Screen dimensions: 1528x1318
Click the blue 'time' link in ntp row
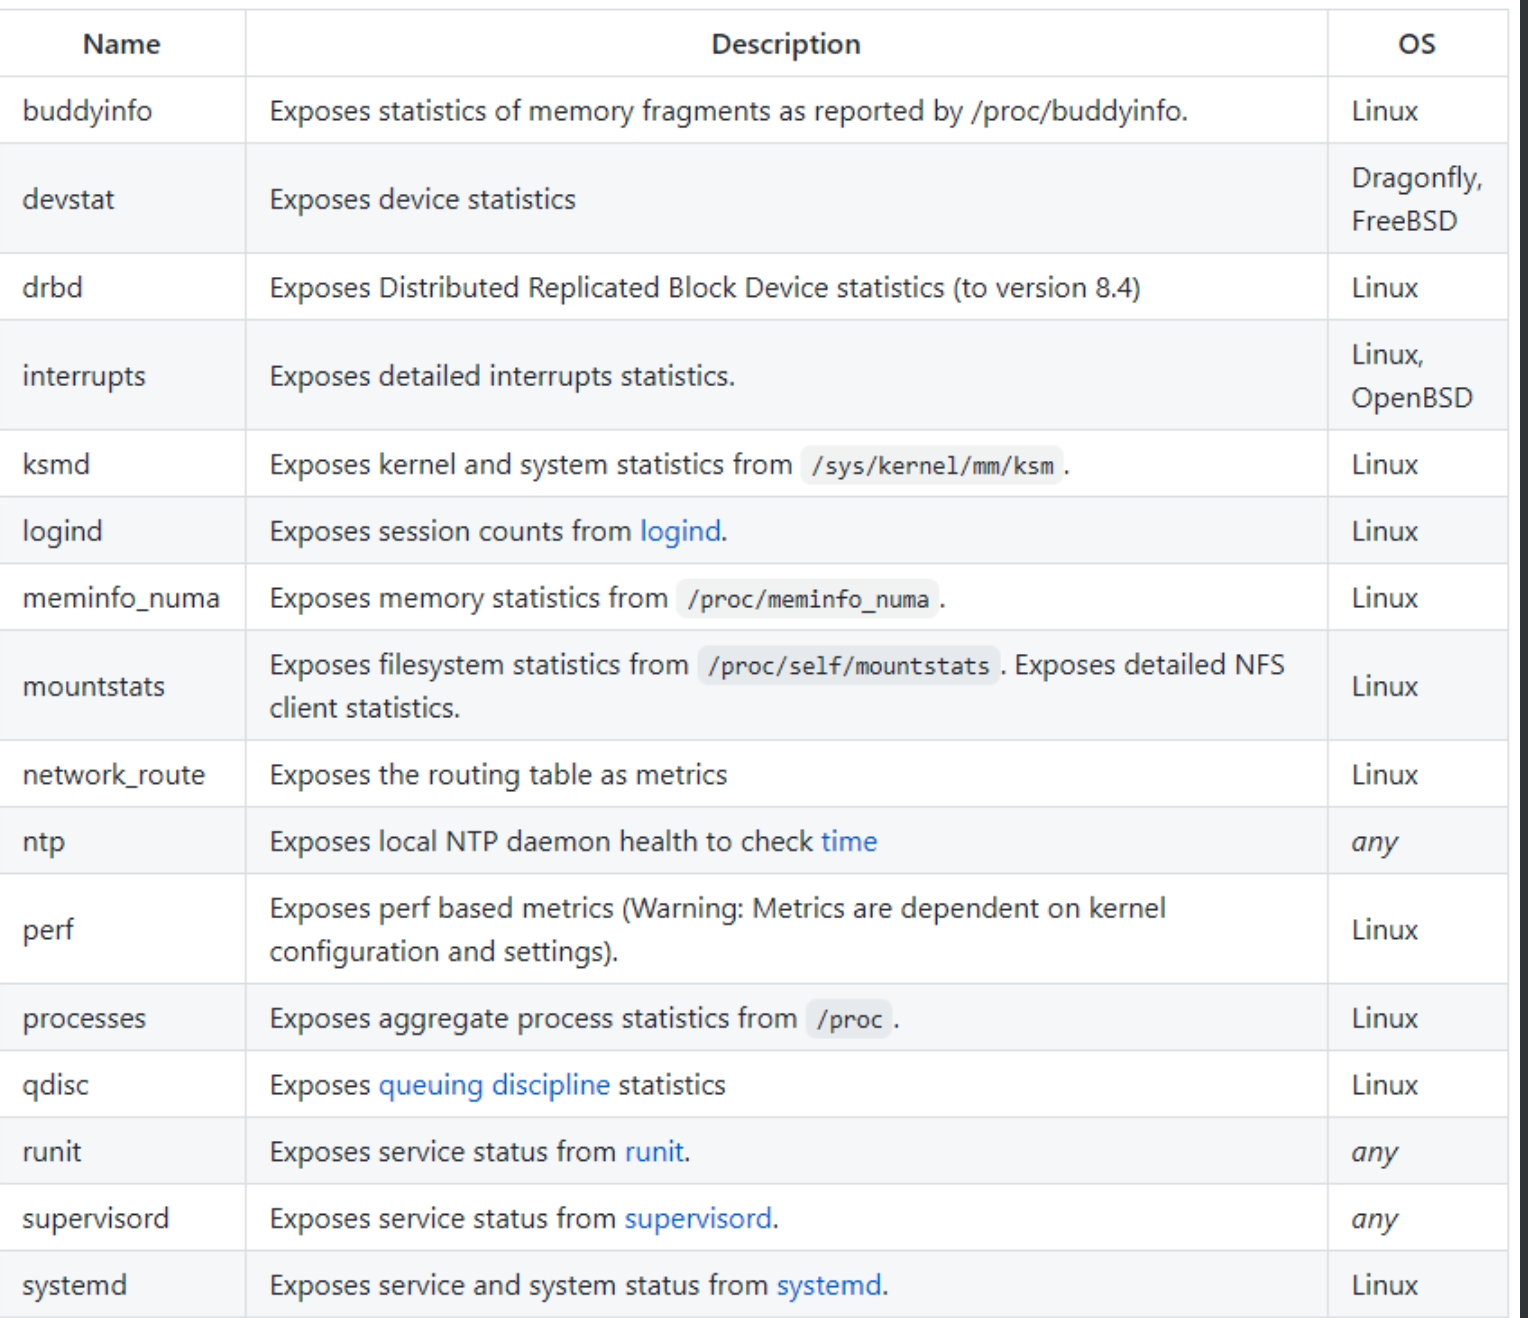[x=849, y=842]
